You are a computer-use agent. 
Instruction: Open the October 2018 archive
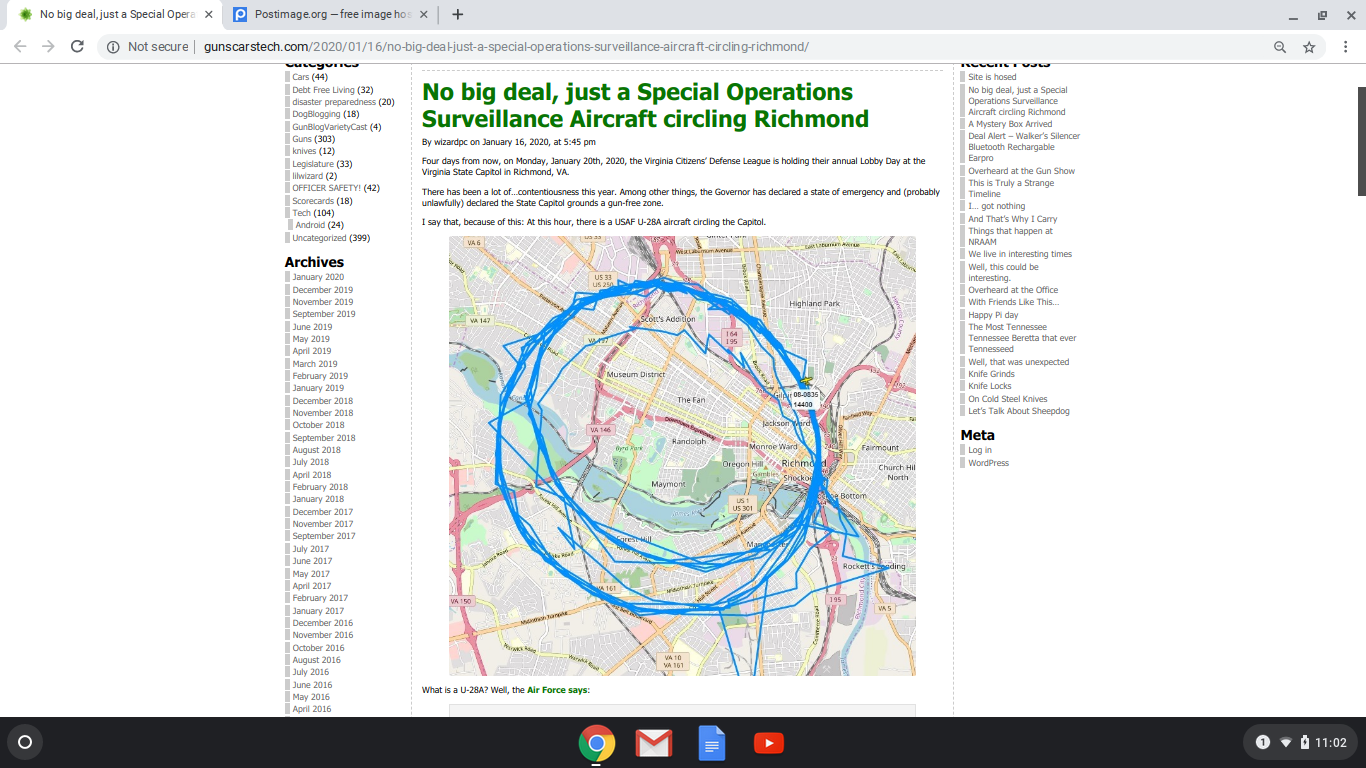point(318,425)
